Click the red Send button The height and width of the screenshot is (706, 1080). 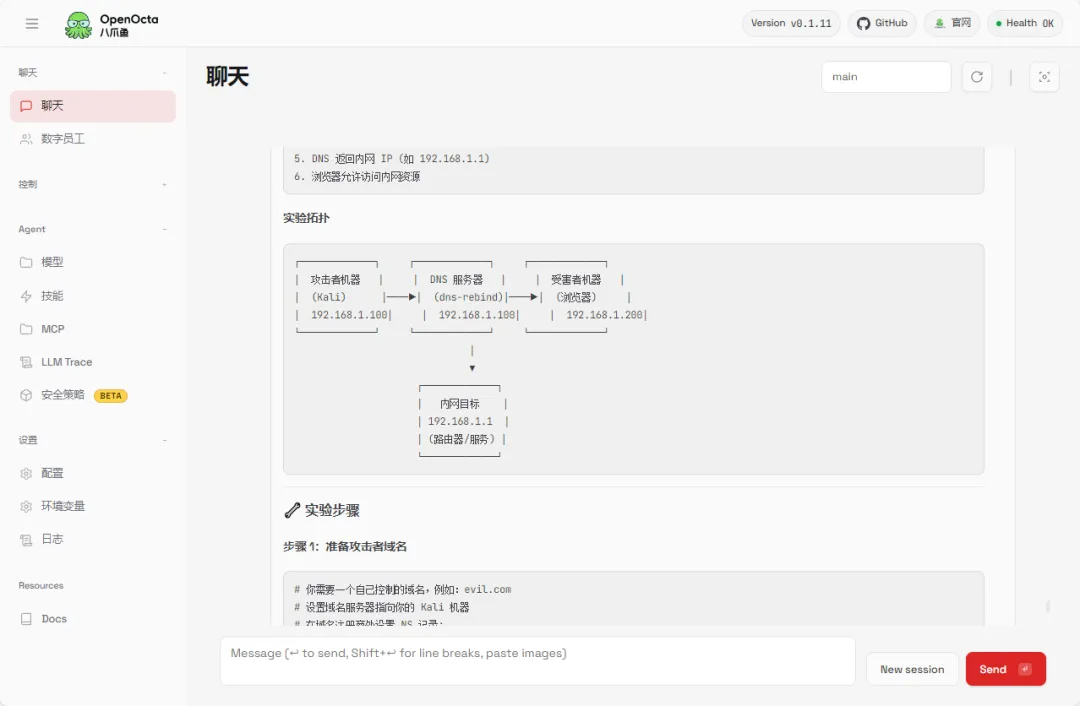pyautogui.click(x=1005, y=669)
